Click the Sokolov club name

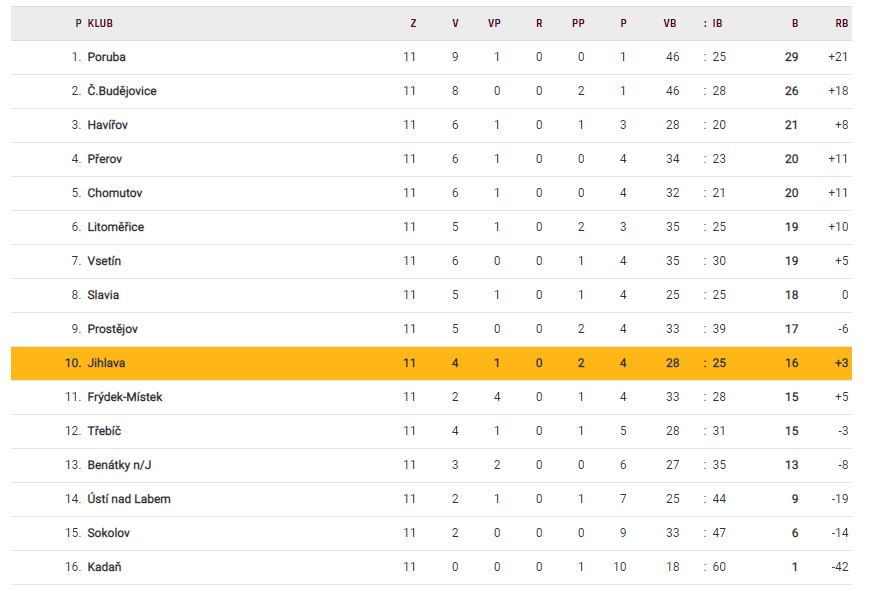point(109,533)
